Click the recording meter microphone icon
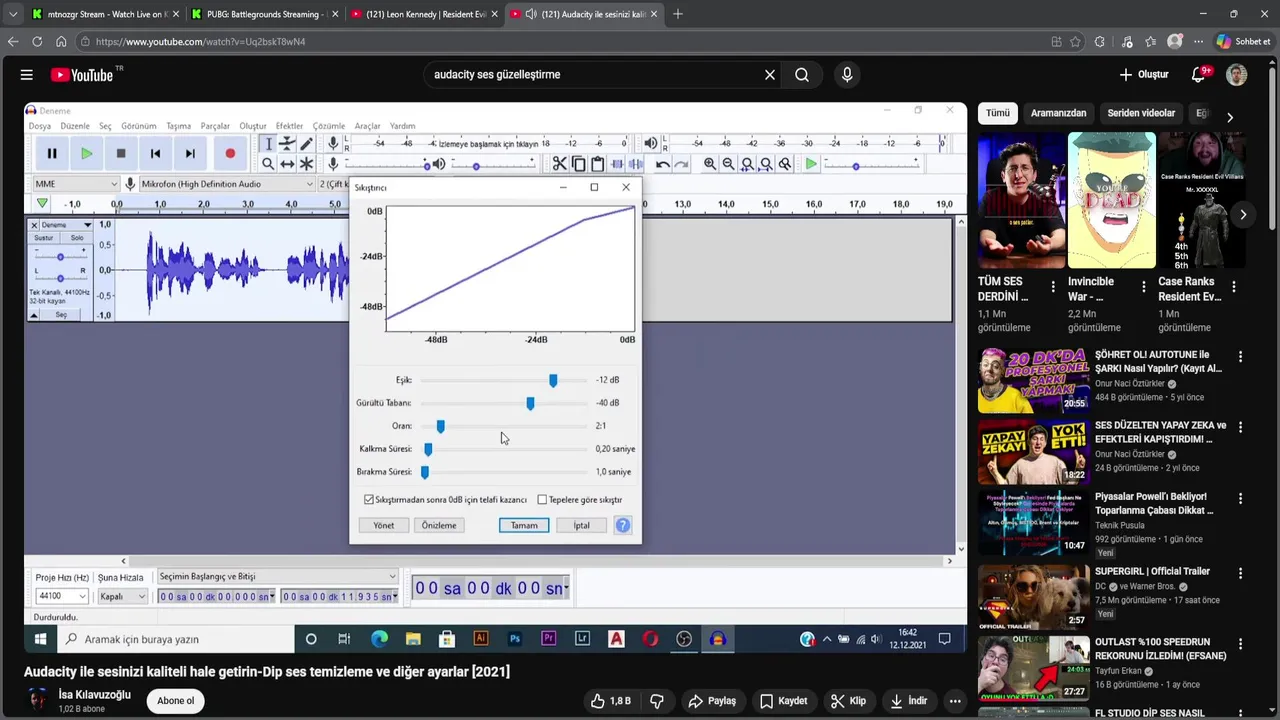1280x720 pixels. [333, 144]
